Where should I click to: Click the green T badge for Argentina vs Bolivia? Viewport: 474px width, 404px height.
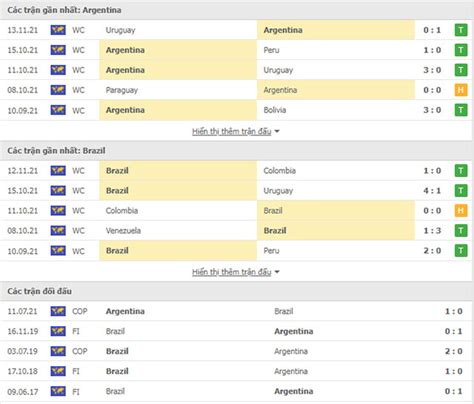coord(461,110)
